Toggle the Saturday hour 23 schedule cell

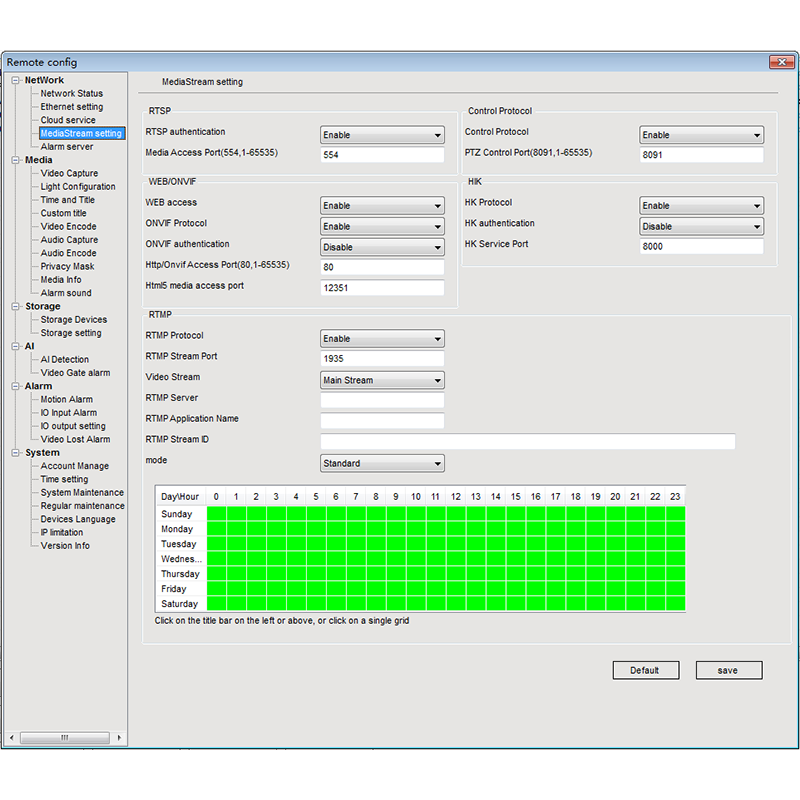pyautogui.click(x=676, y=604)
